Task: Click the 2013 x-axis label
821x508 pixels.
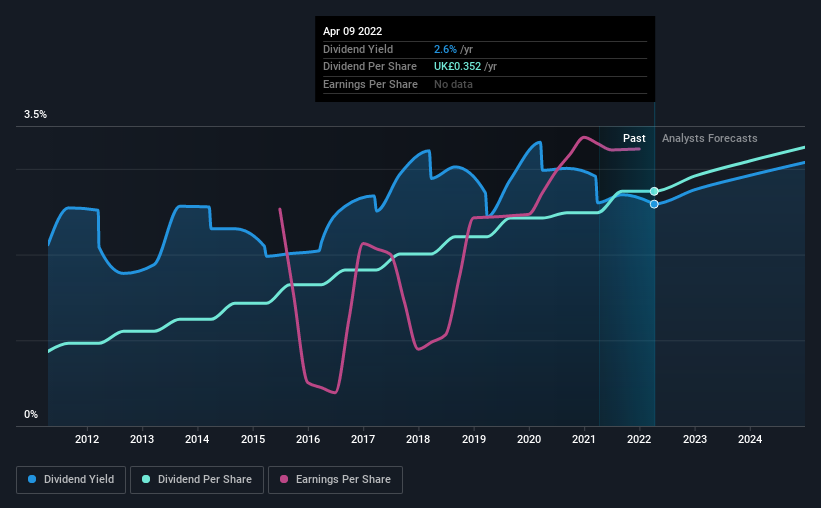Action: tap(142, 439)
